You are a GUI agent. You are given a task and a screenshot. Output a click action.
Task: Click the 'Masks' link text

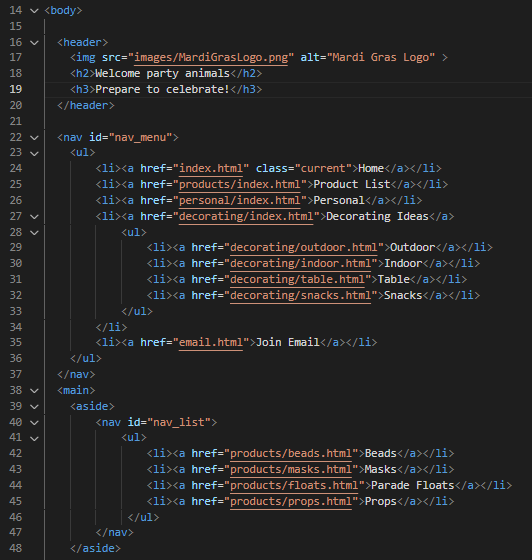381,469
